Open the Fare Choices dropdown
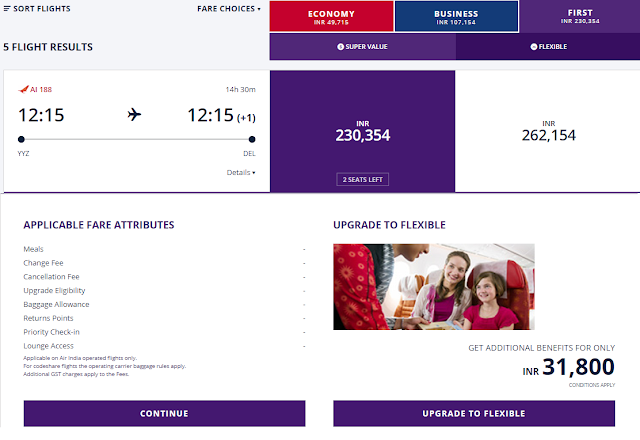640x440 pixels. coord(229,9)
